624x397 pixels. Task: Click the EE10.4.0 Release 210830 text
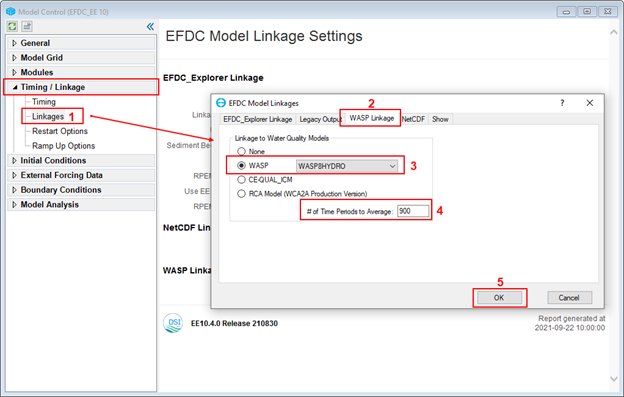click(x=234, y=323)
